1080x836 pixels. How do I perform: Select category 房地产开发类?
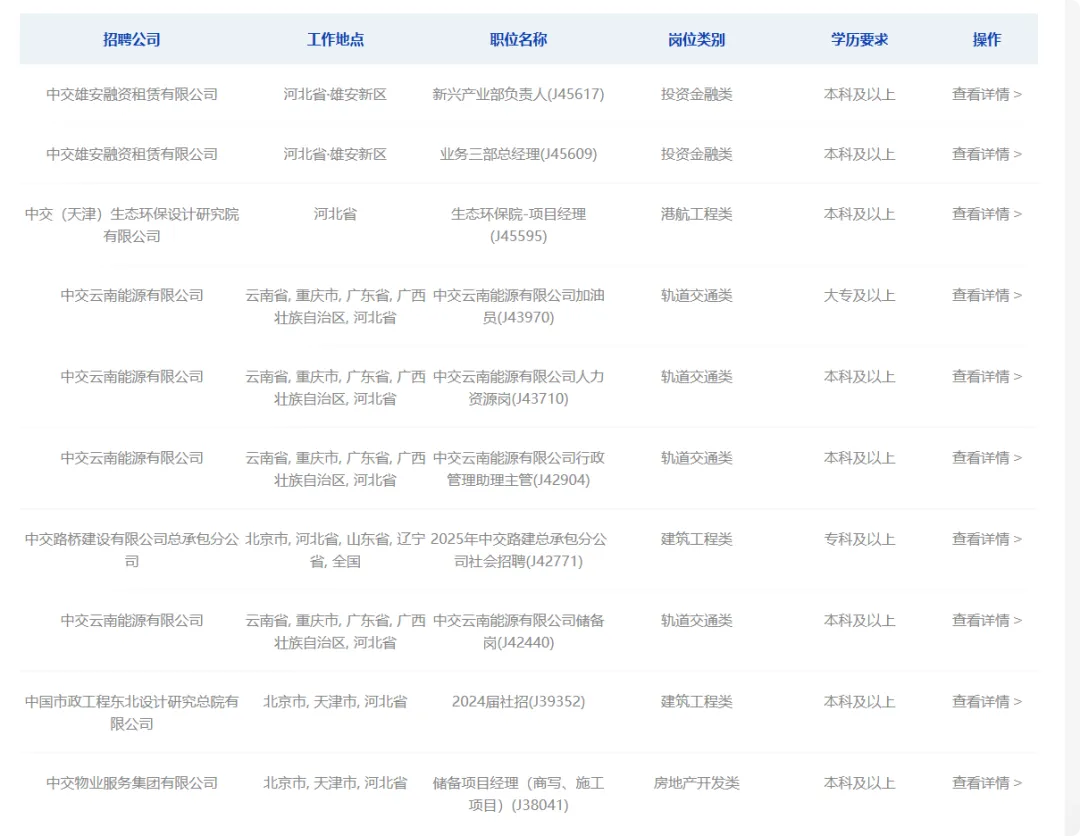point(696,783)
